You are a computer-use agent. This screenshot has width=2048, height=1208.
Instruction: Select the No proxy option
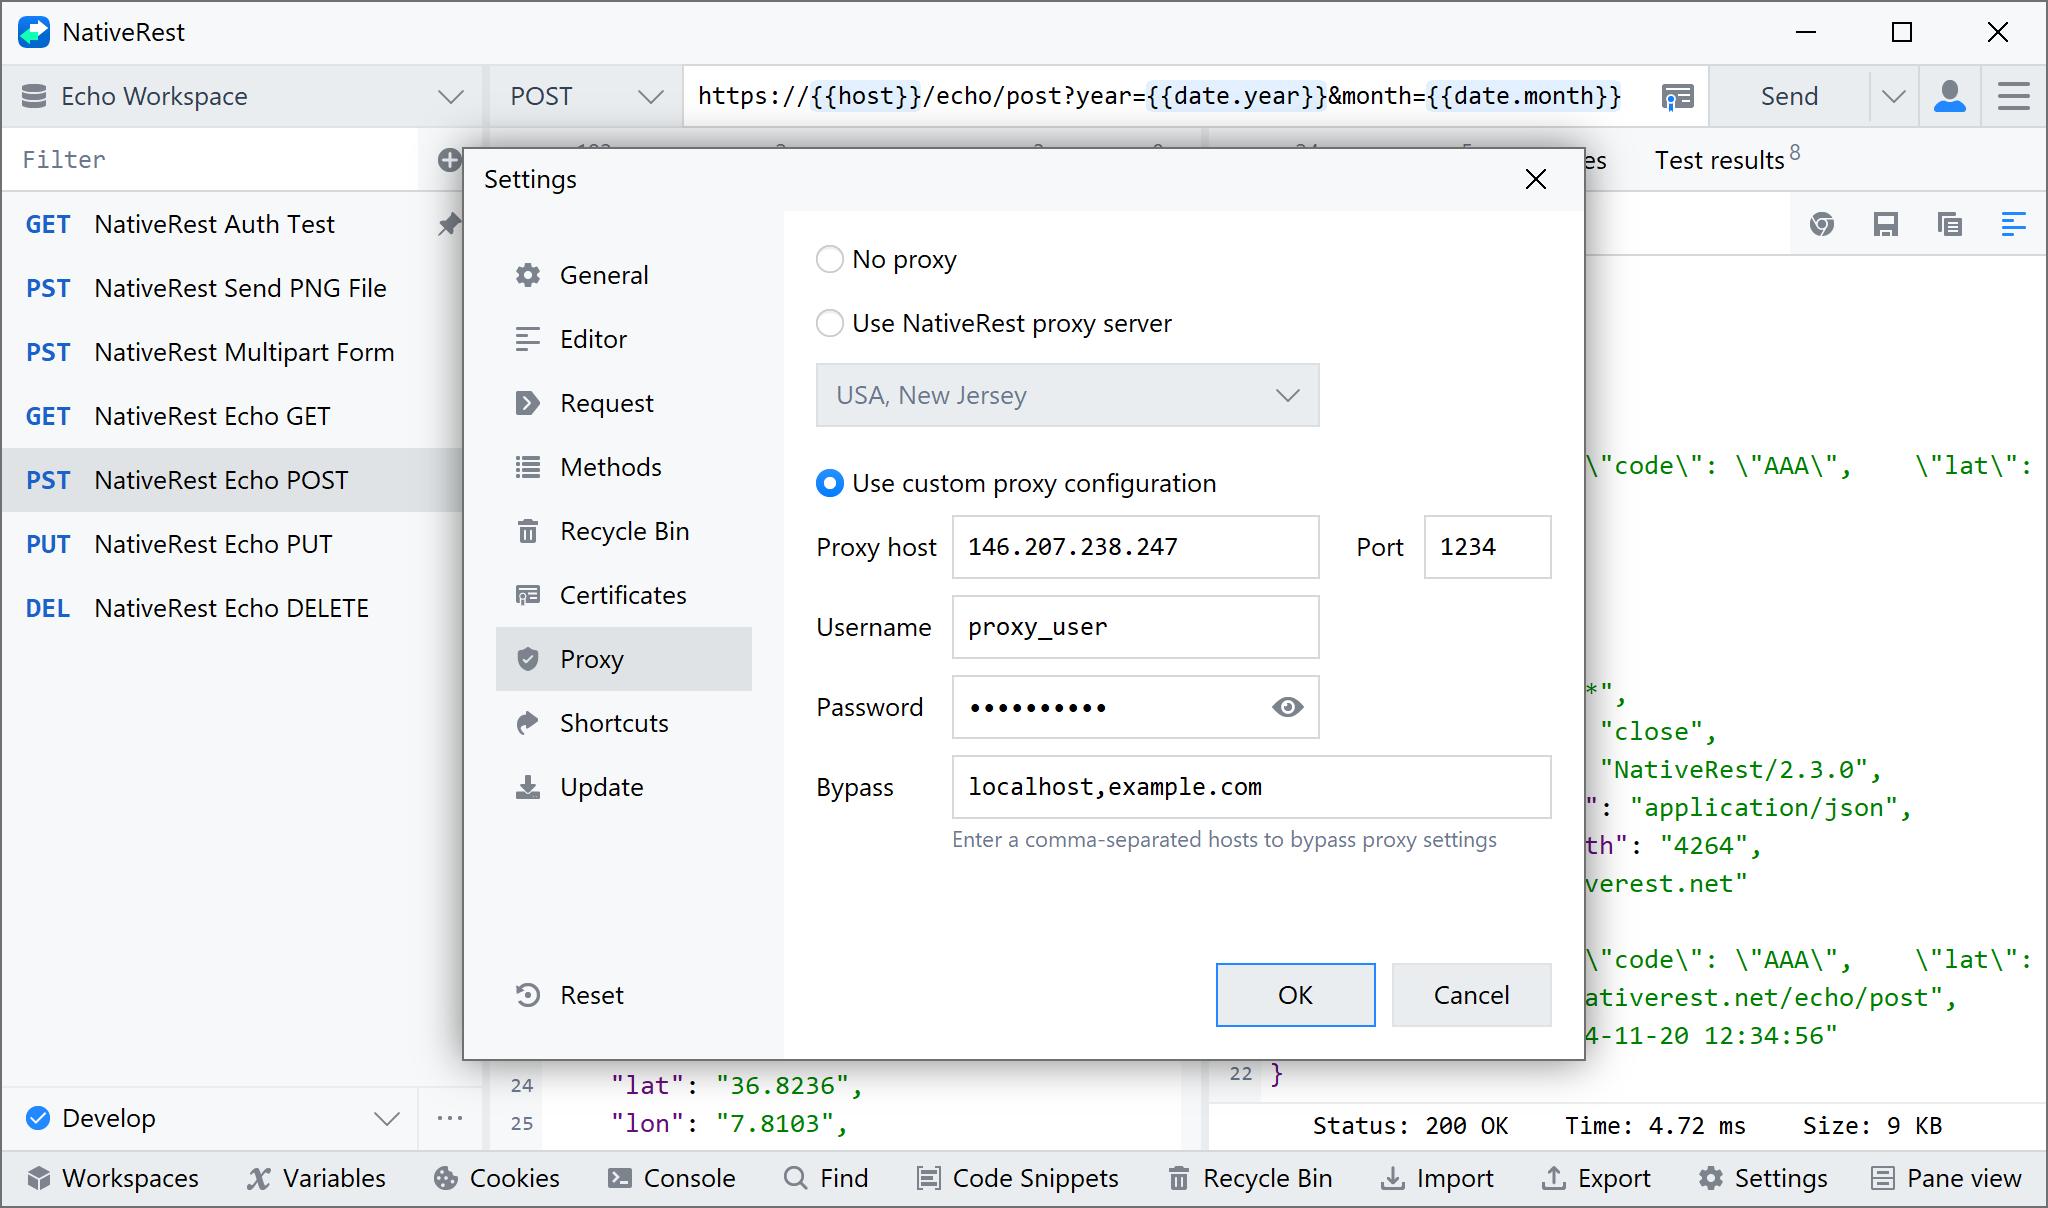830,260
